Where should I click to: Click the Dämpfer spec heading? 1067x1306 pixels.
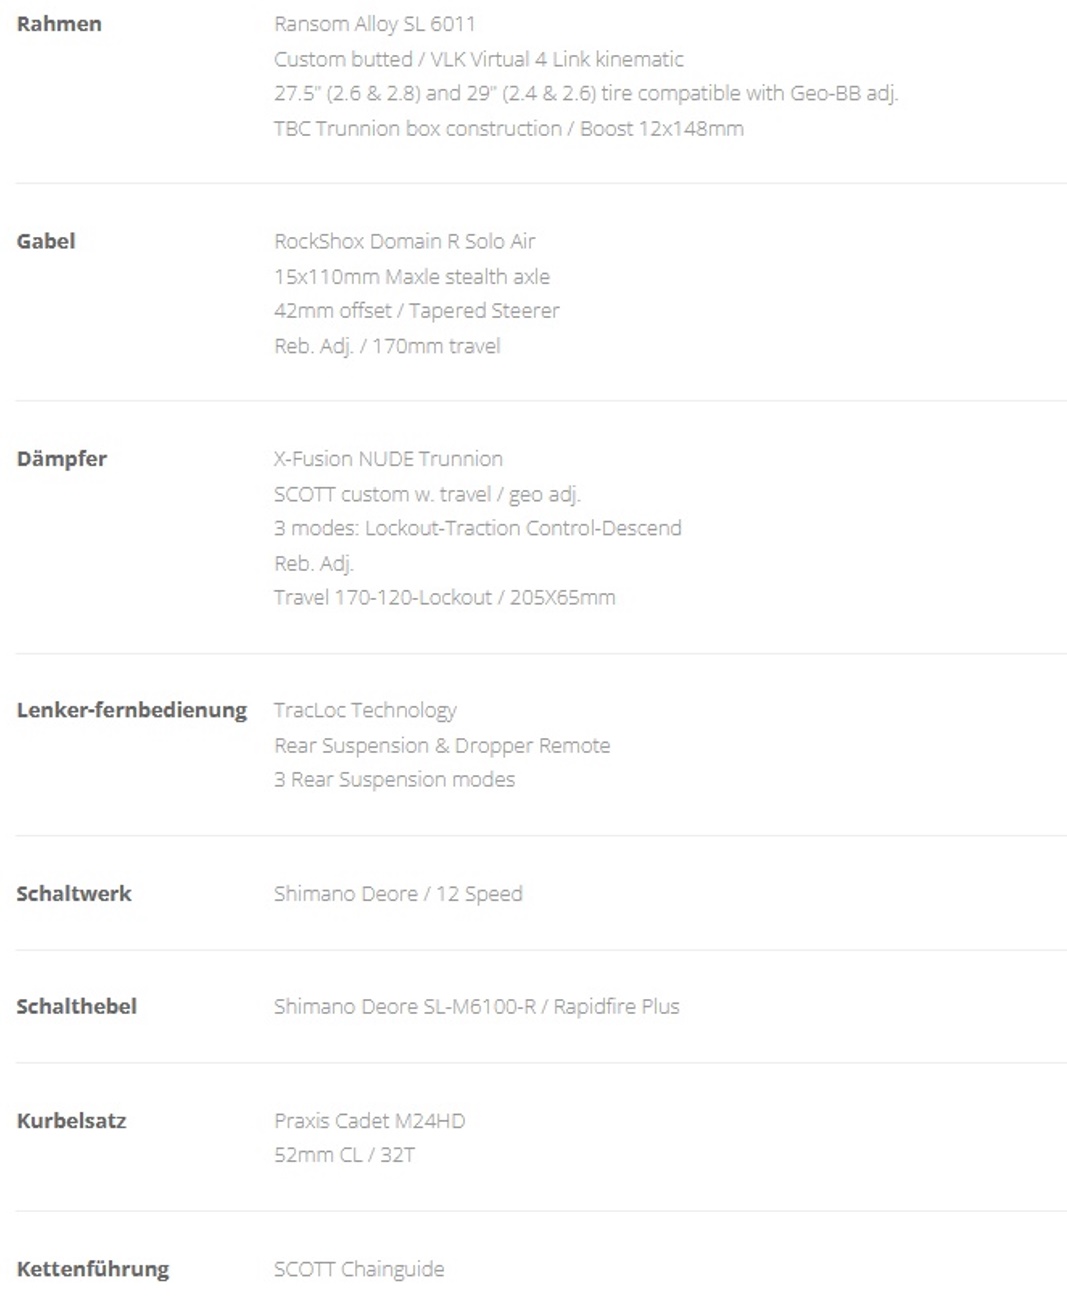[62, 459]
